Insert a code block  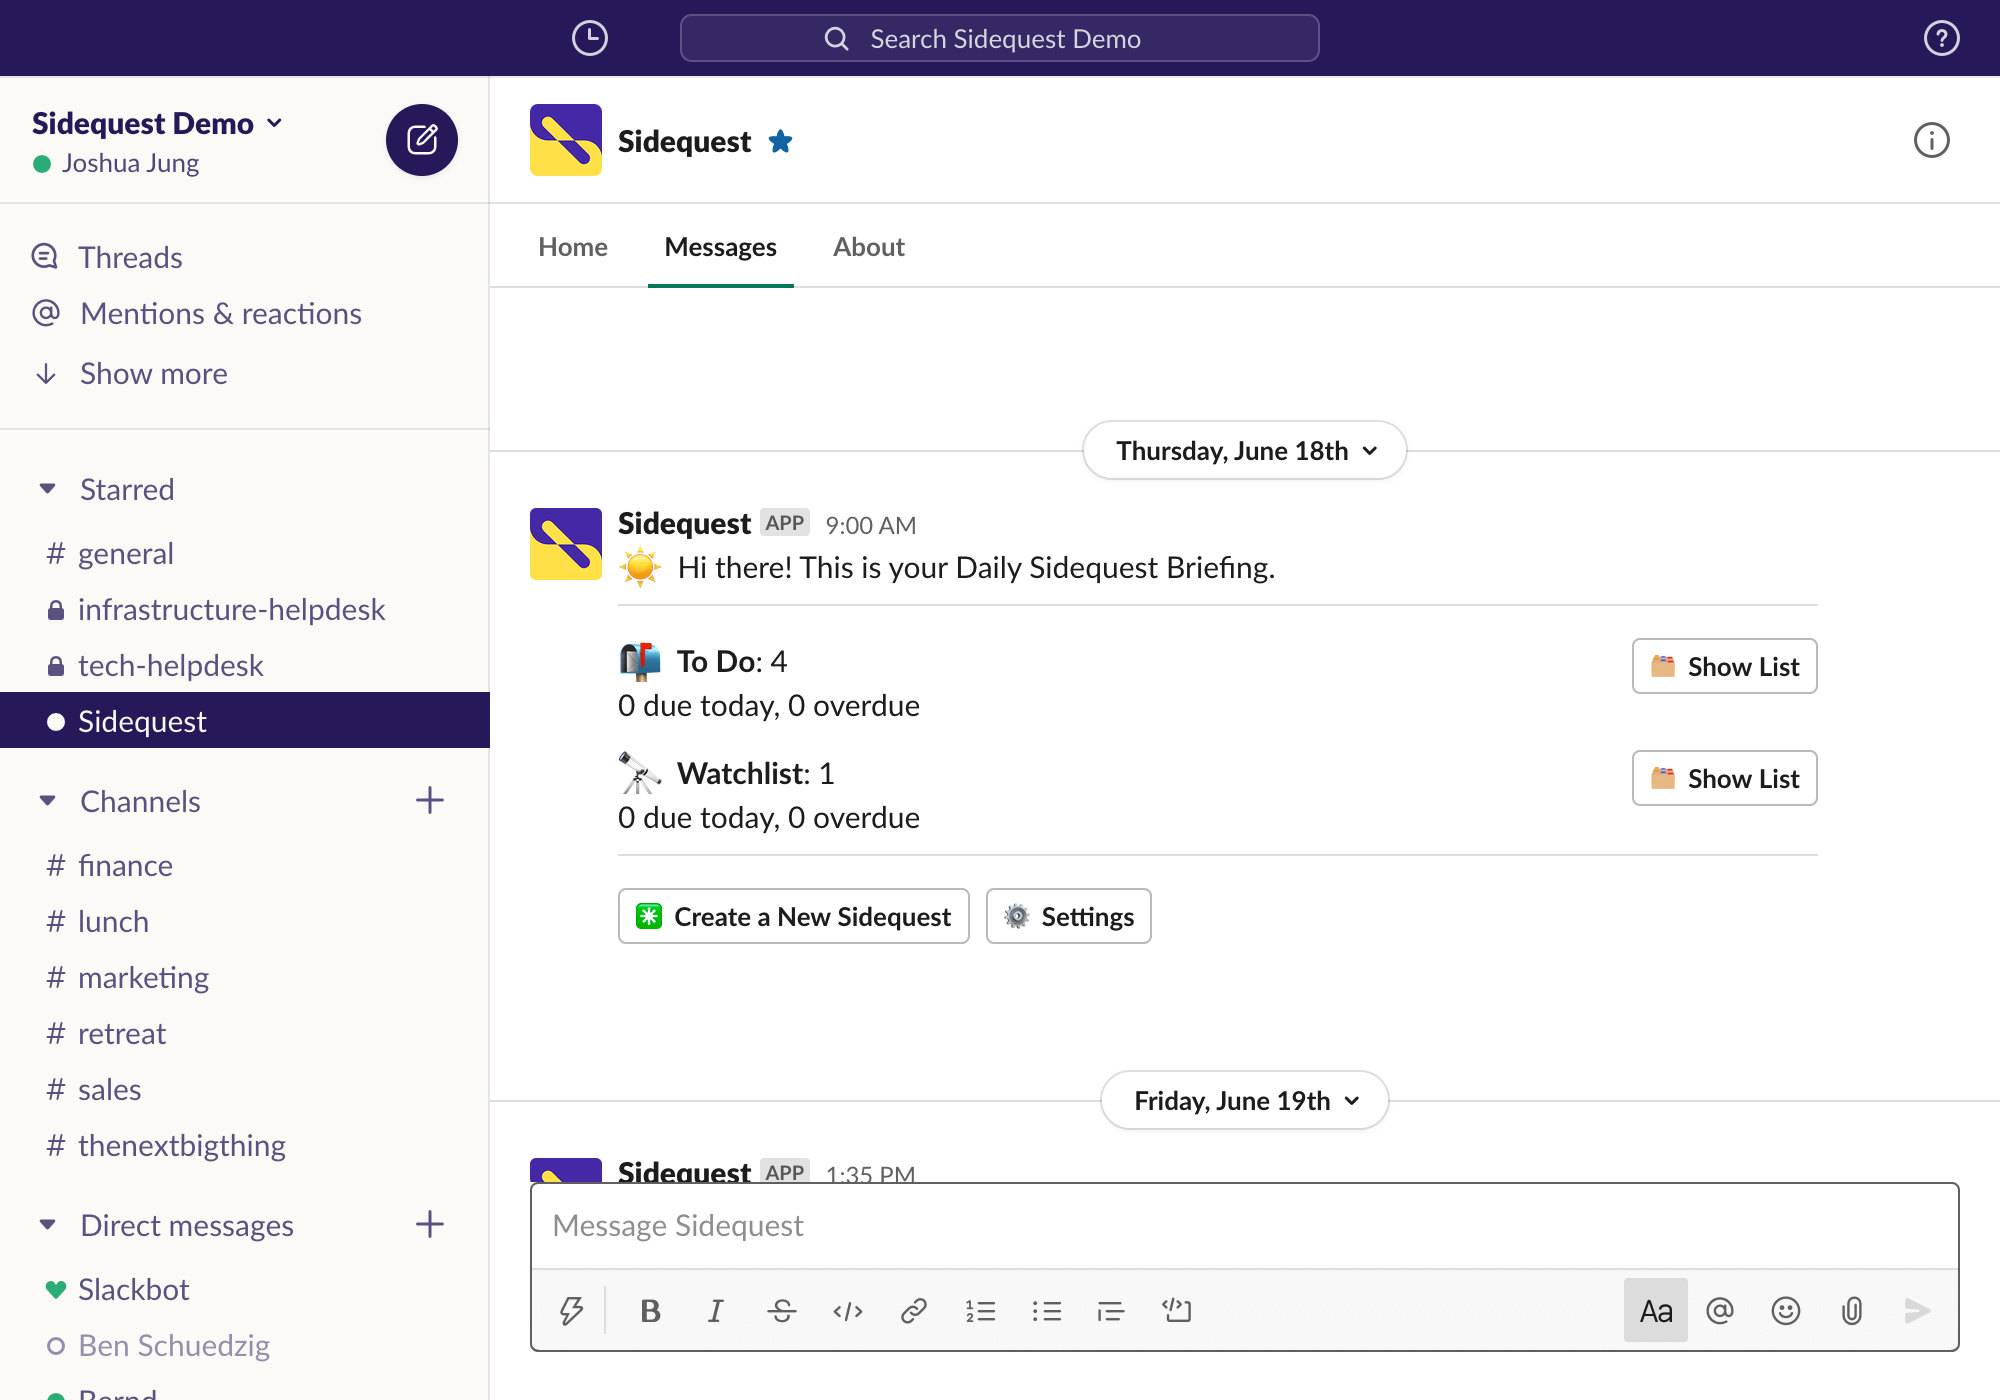point(1177,1310)
